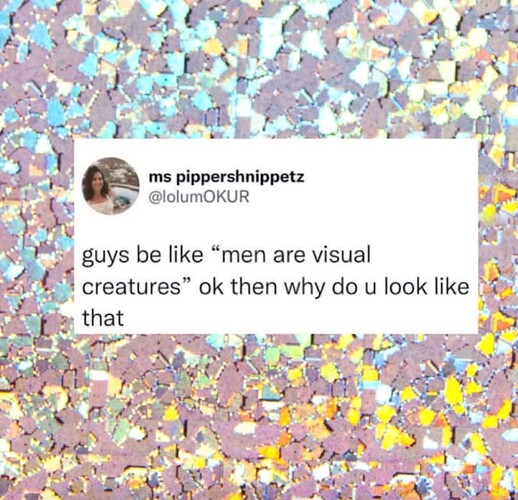Click the word "look" in the tweet
Image resolution: width=518 pixels, height=500 pixels.
click(x=405, y=287)
